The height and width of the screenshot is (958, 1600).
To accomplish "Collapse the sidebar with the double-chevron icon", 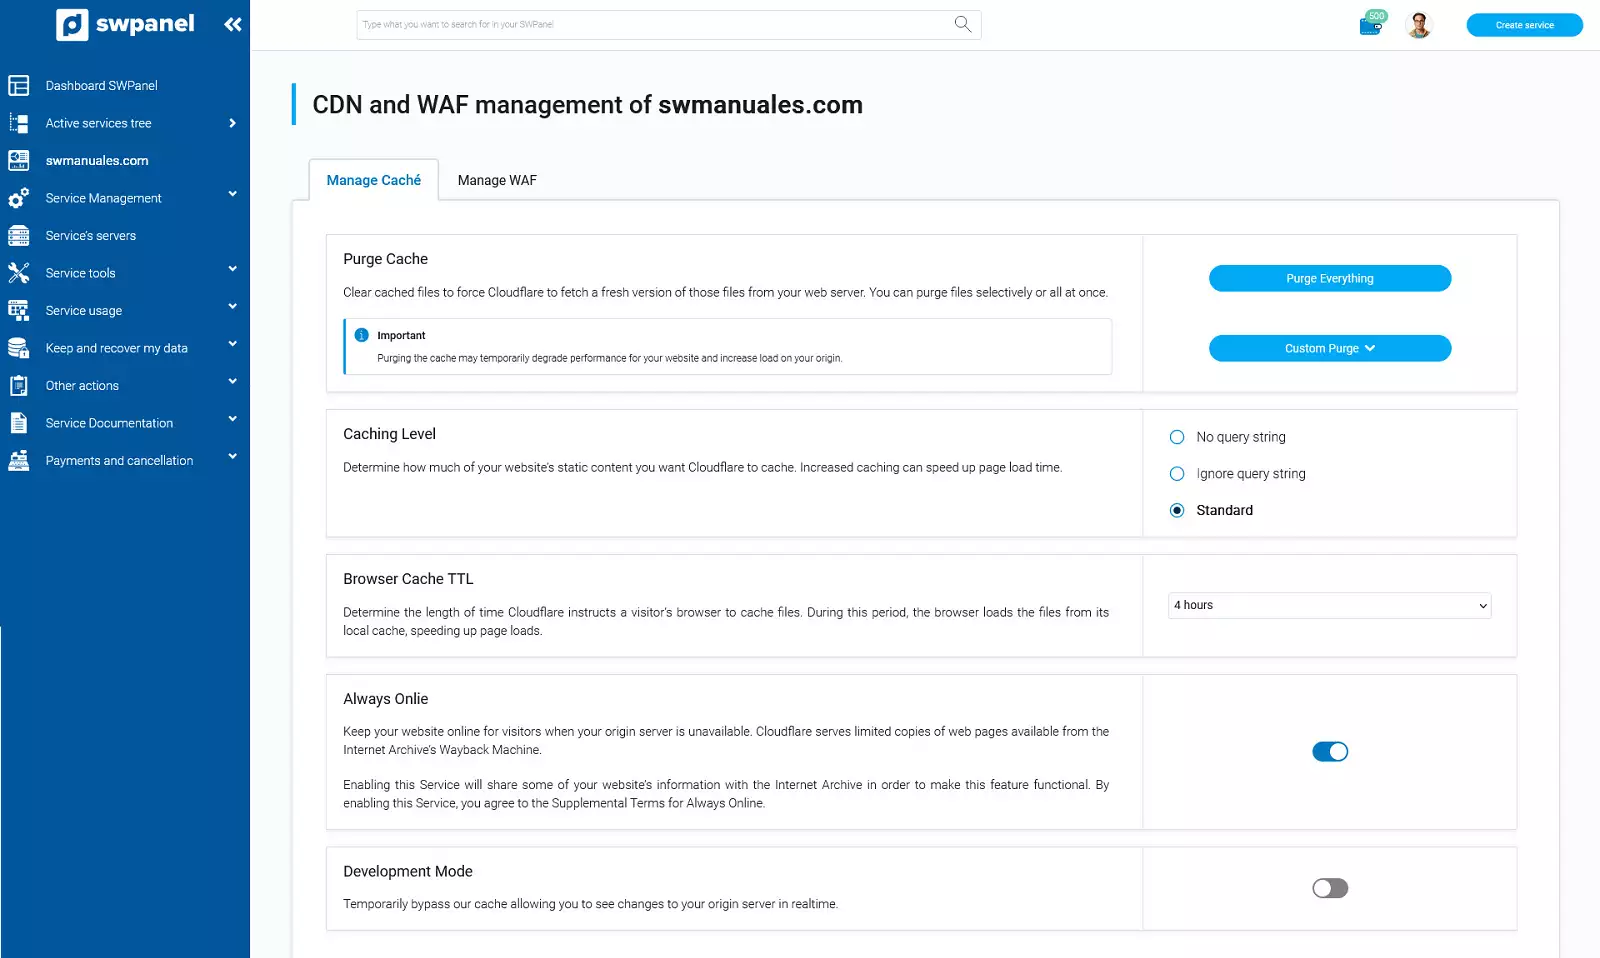I will [232, 24].
